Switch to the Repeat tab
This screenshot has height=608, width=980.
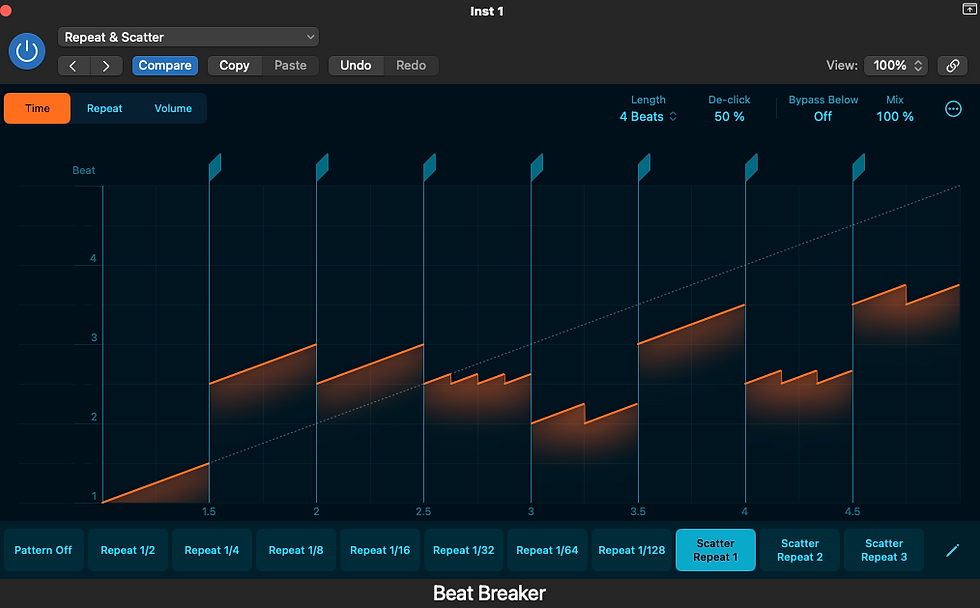104,108
